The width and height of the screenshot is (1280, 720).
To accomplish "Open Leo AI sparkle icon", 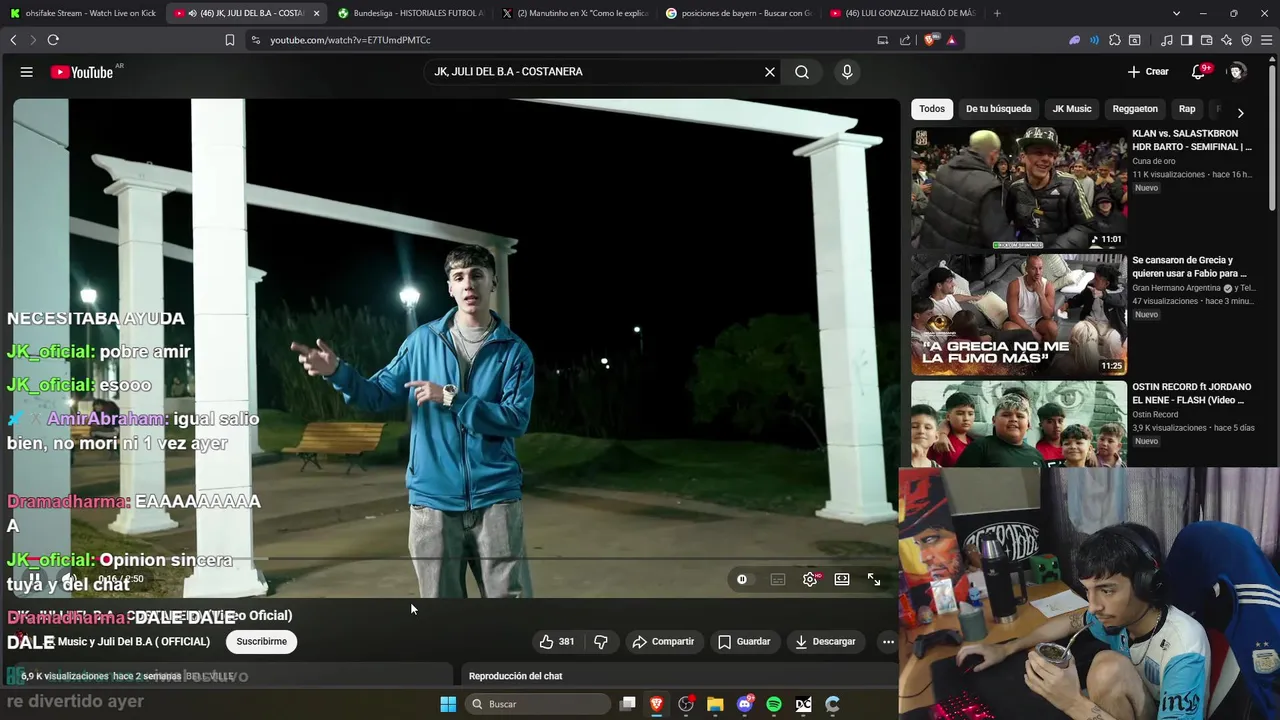I will coord(1226,40).
